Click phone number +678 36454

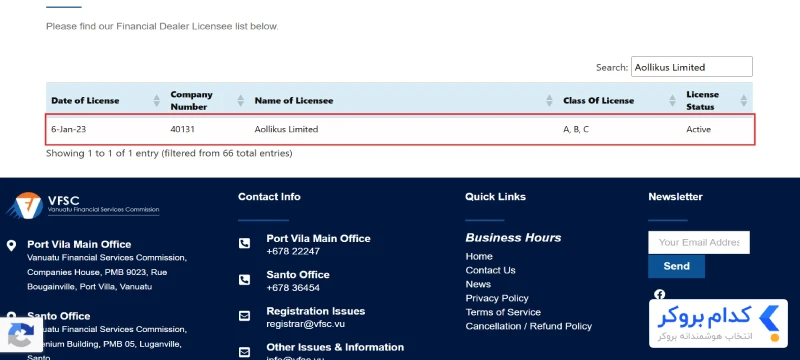click(293, 288)
